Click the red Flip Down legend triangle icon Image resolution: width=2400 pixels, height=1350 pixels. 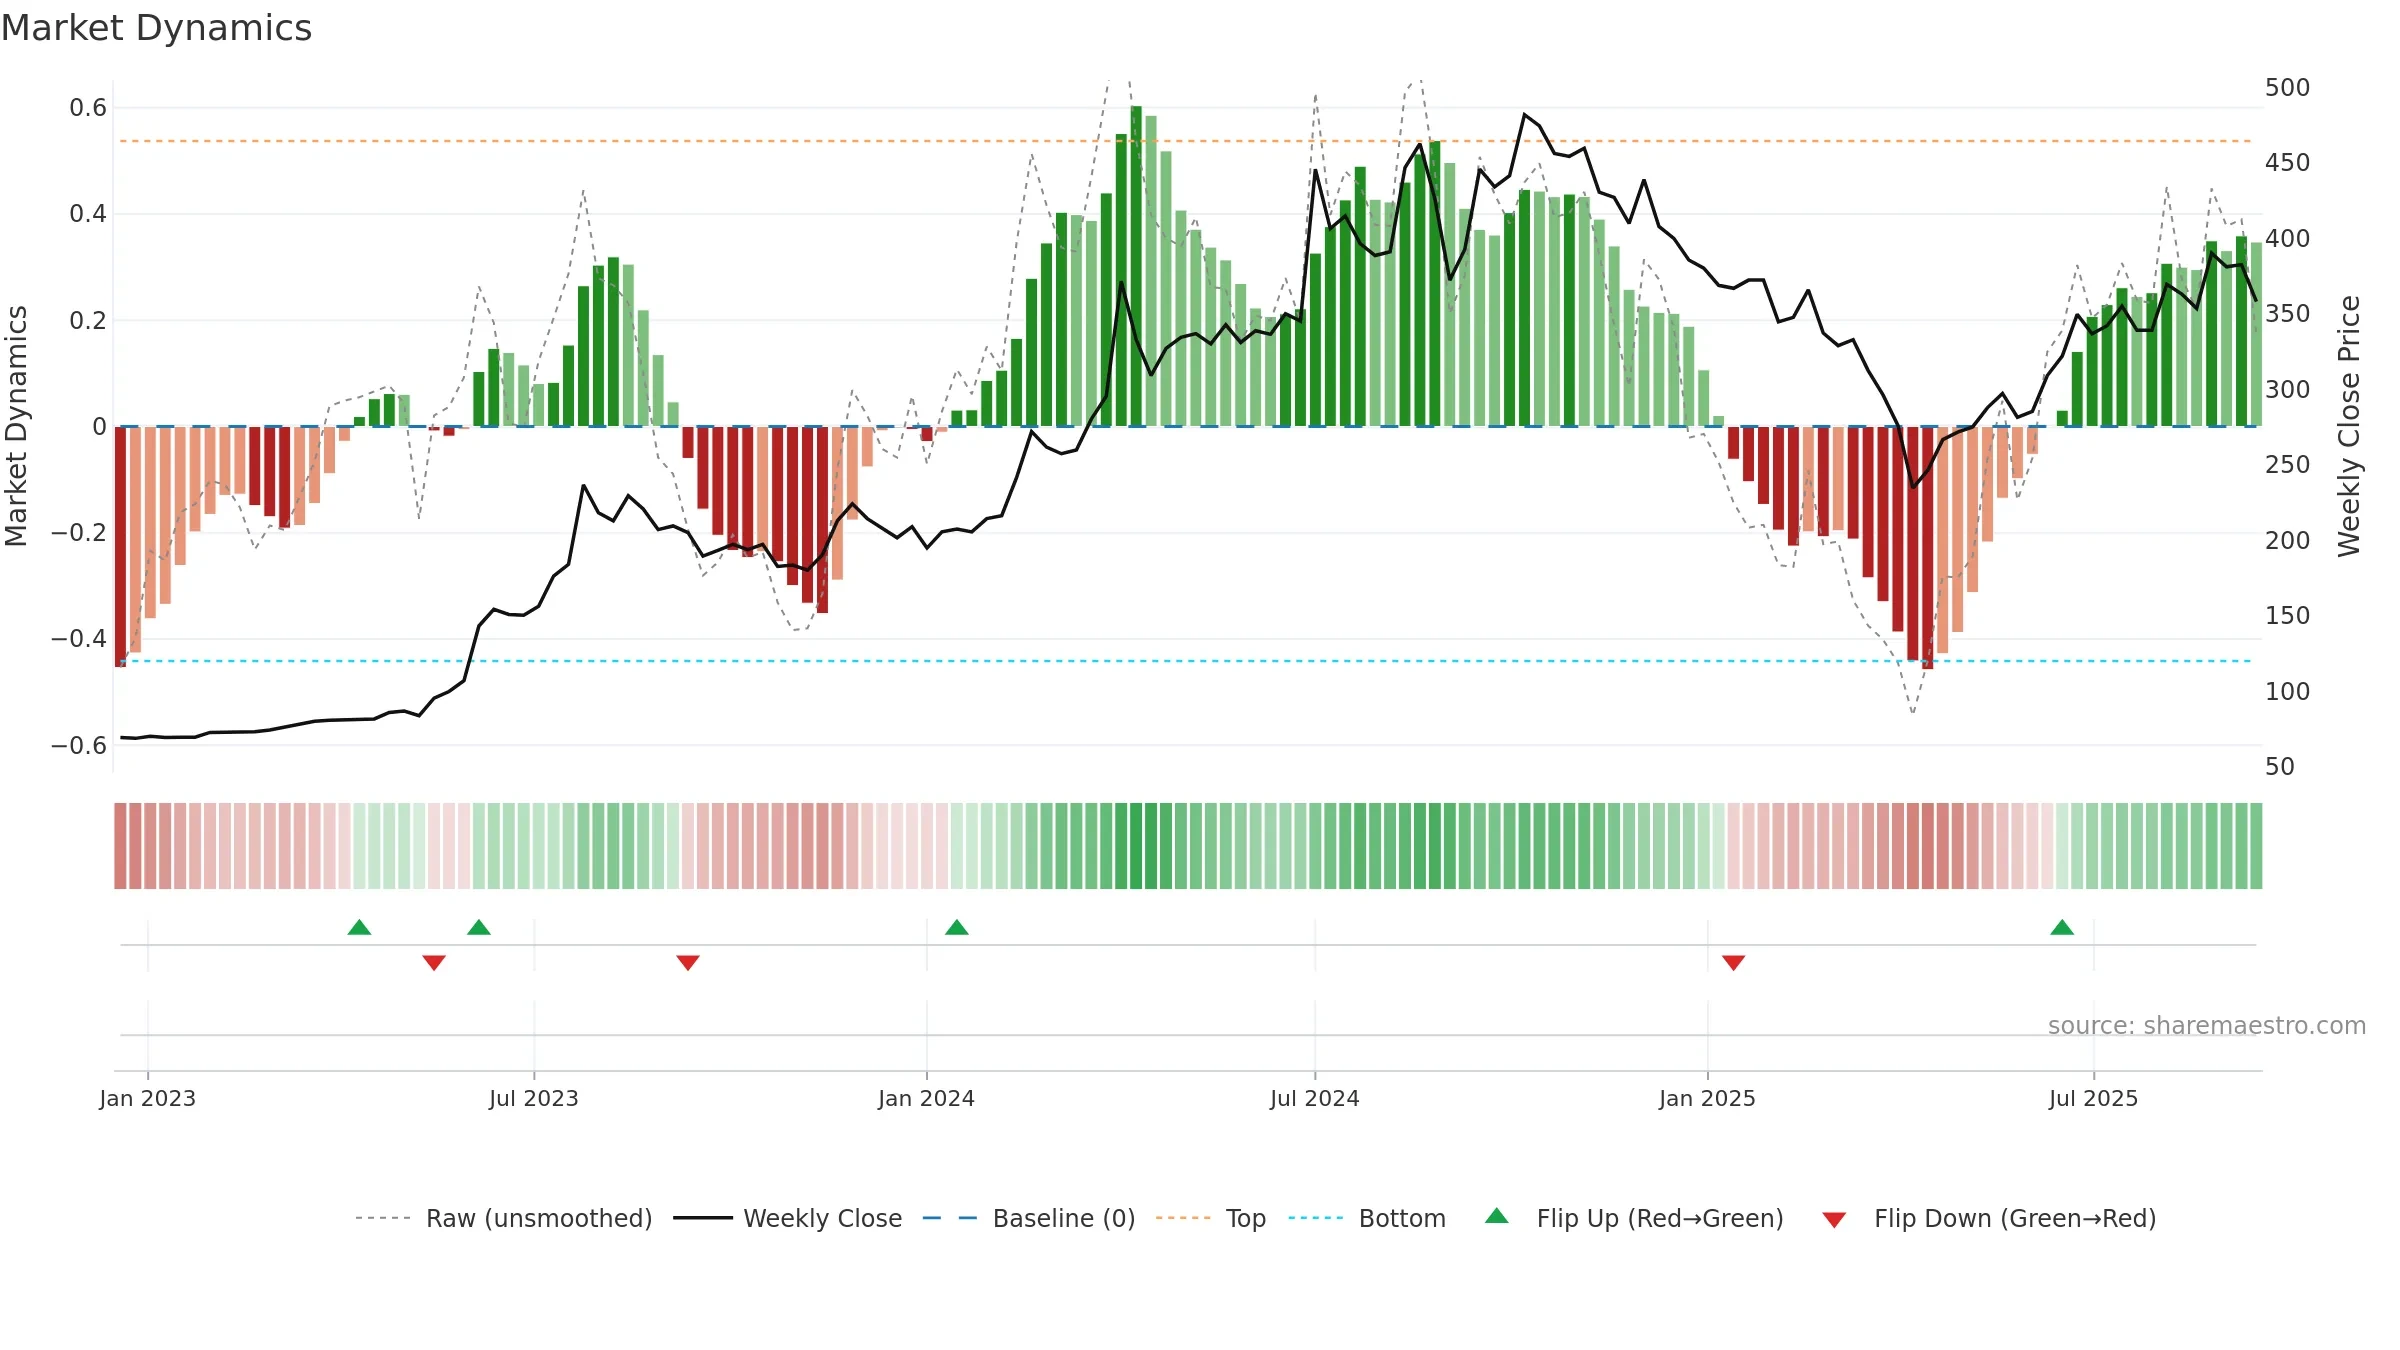(x=1834, y=1220)
